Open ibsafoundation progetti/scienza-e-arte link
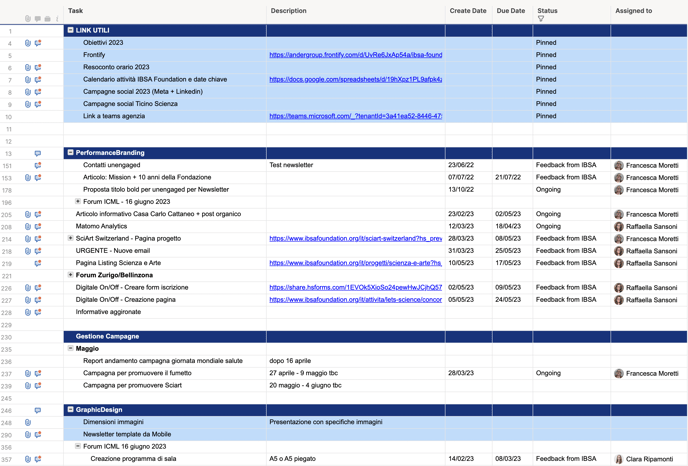This screenshot has width=688, height=466. pyautogui.click(x=355, y=263)
